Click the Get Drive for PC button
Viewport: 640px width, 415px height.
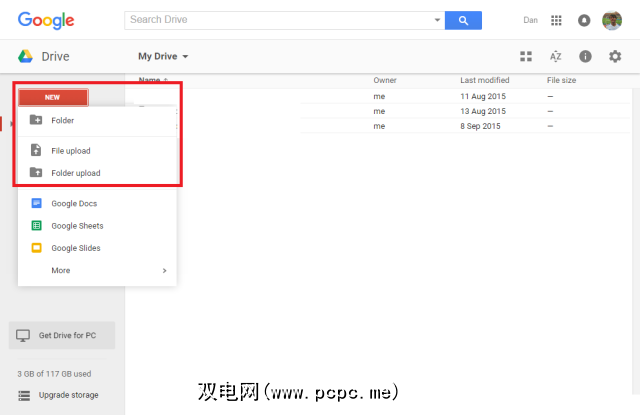click(62, 335)
